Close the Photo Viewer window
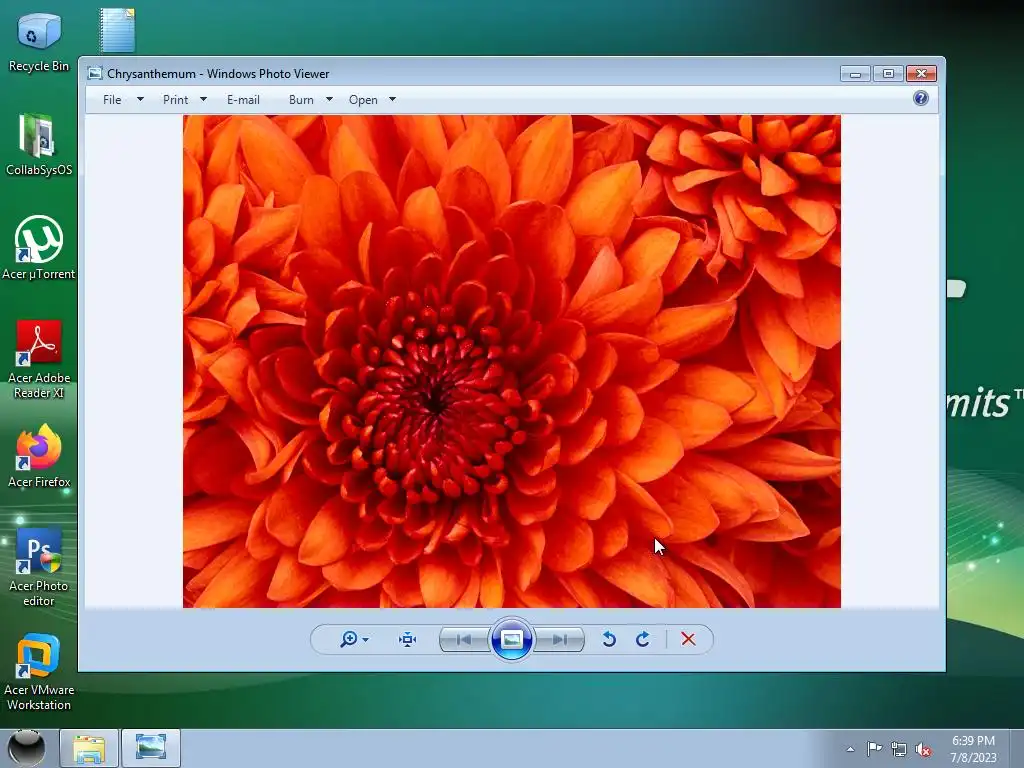This screenshot has height=768, width=1024. tap(921, 74)
